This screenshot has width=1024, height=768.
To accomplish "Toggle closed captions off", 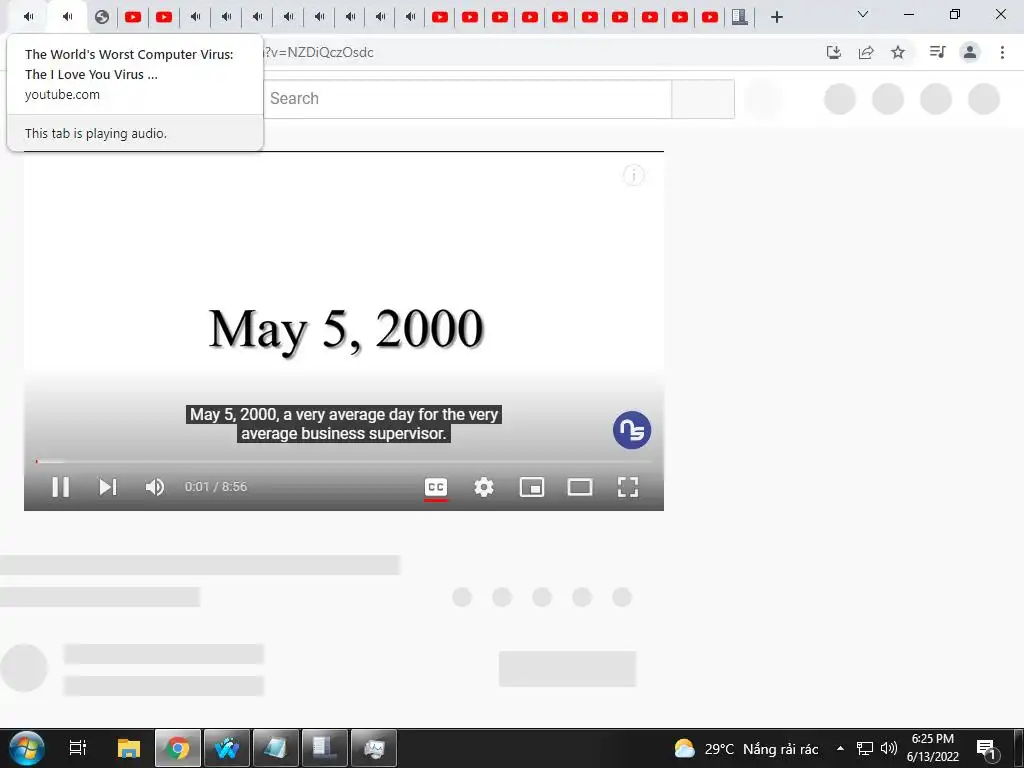I will (436, 487).
